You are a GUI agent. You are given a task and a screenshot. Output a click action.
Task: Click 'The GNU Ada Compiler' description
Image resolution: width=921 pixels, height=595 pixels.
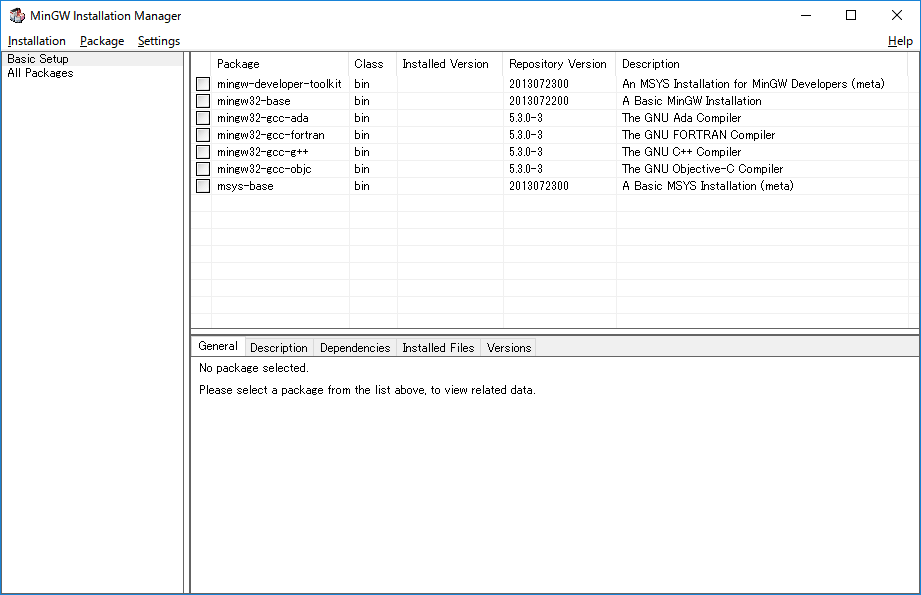[681, 118]
